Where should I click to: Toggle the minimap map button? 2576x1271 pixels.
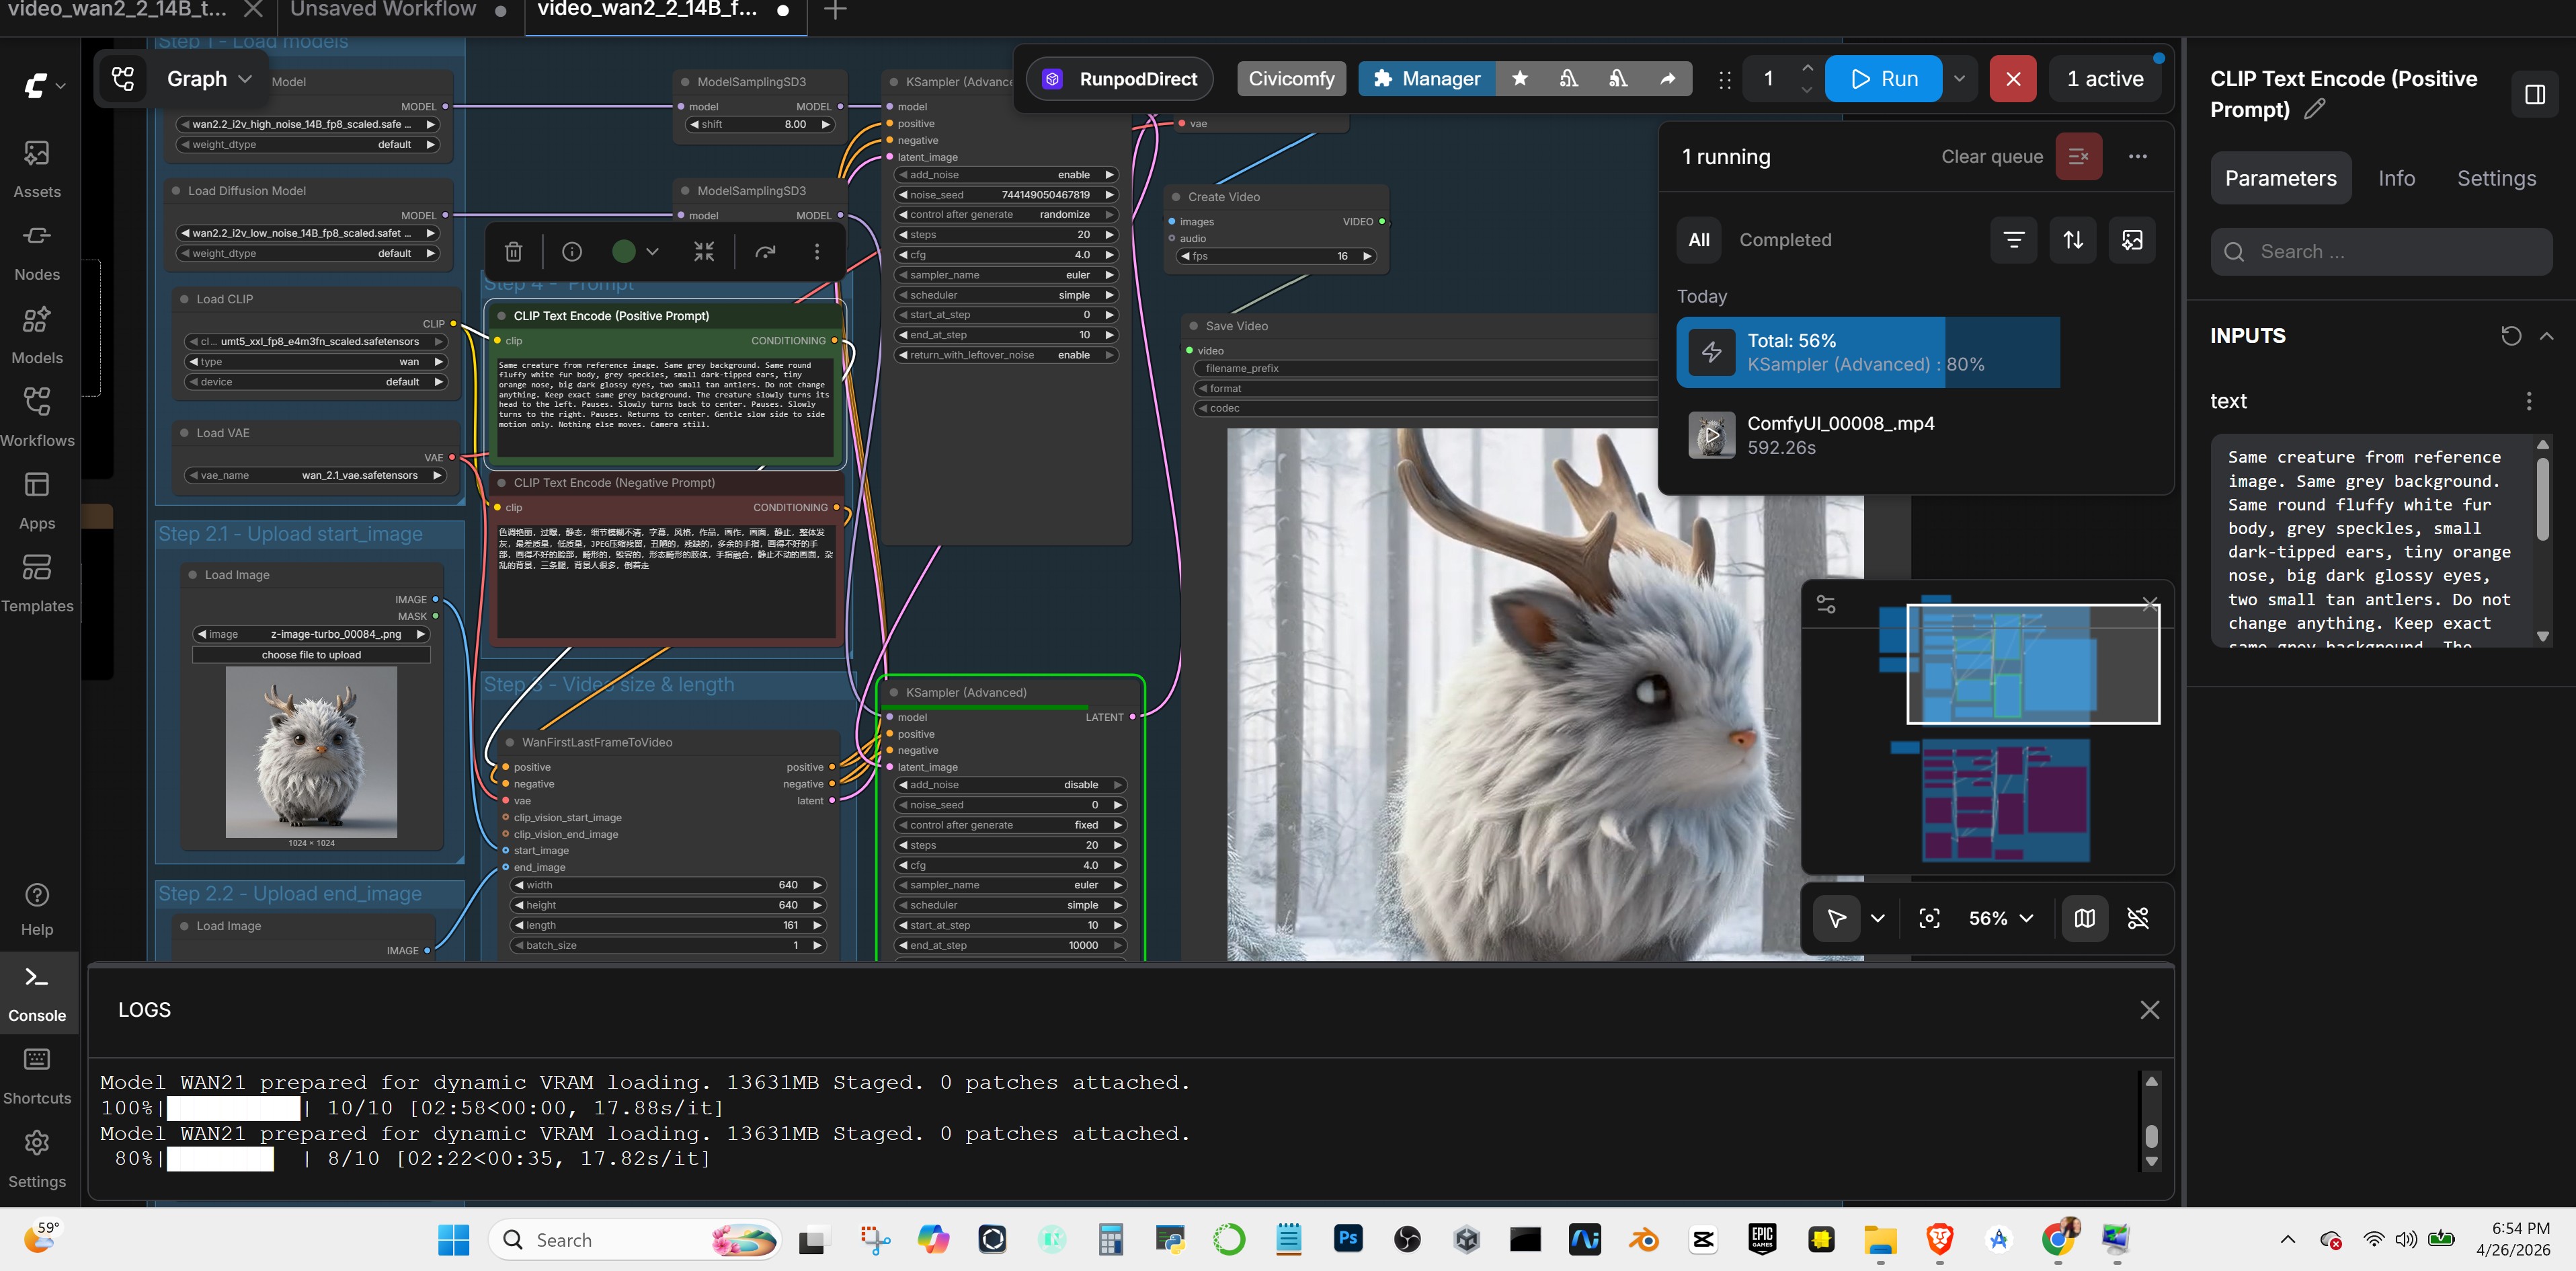[x=2084, y=918]
